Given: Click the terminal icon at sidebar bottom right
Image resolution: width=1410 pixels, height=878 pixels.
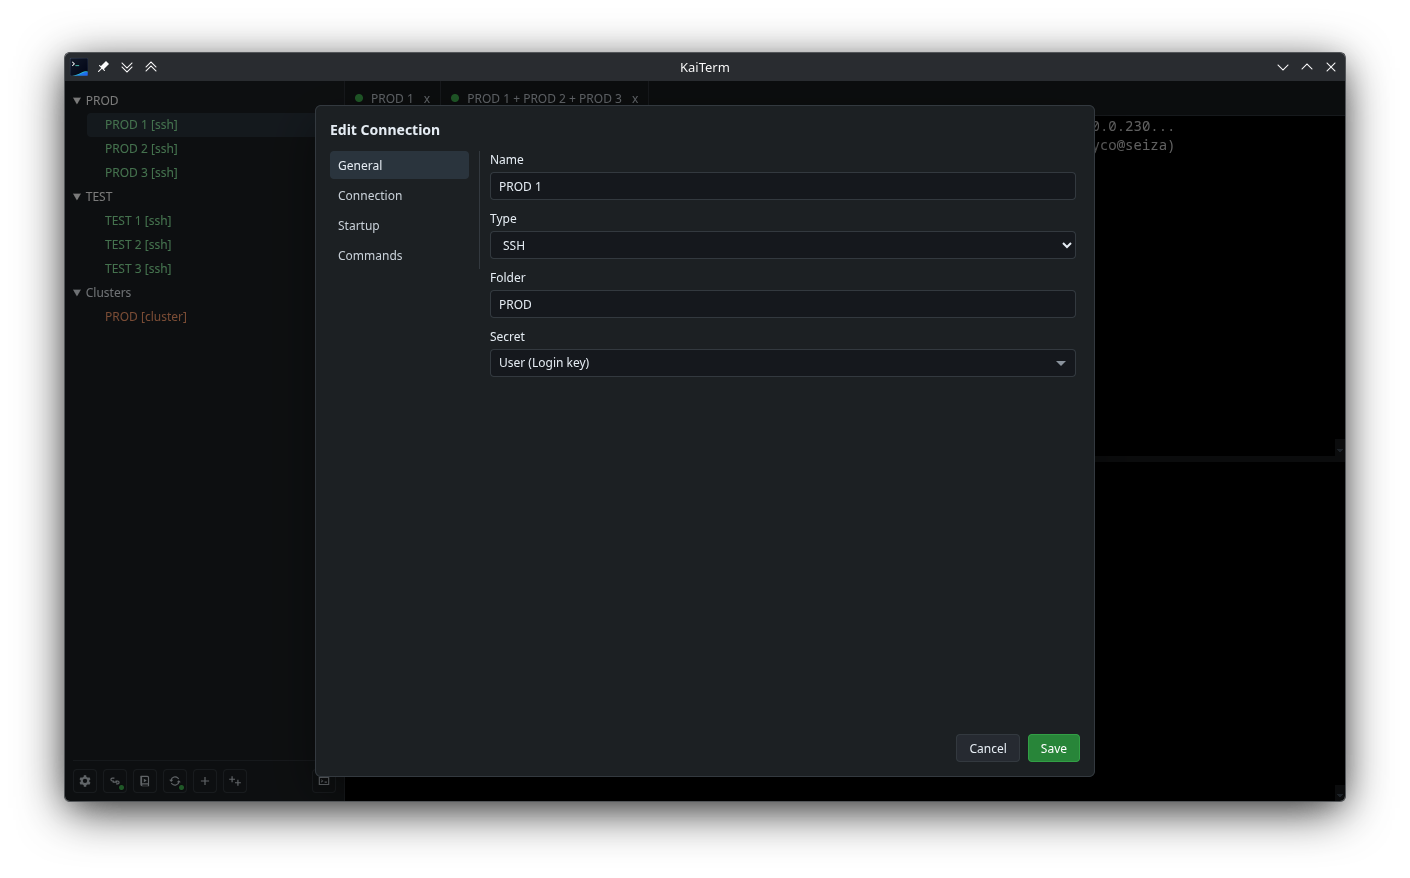Looking at the screenshot, I should (324, 781).
